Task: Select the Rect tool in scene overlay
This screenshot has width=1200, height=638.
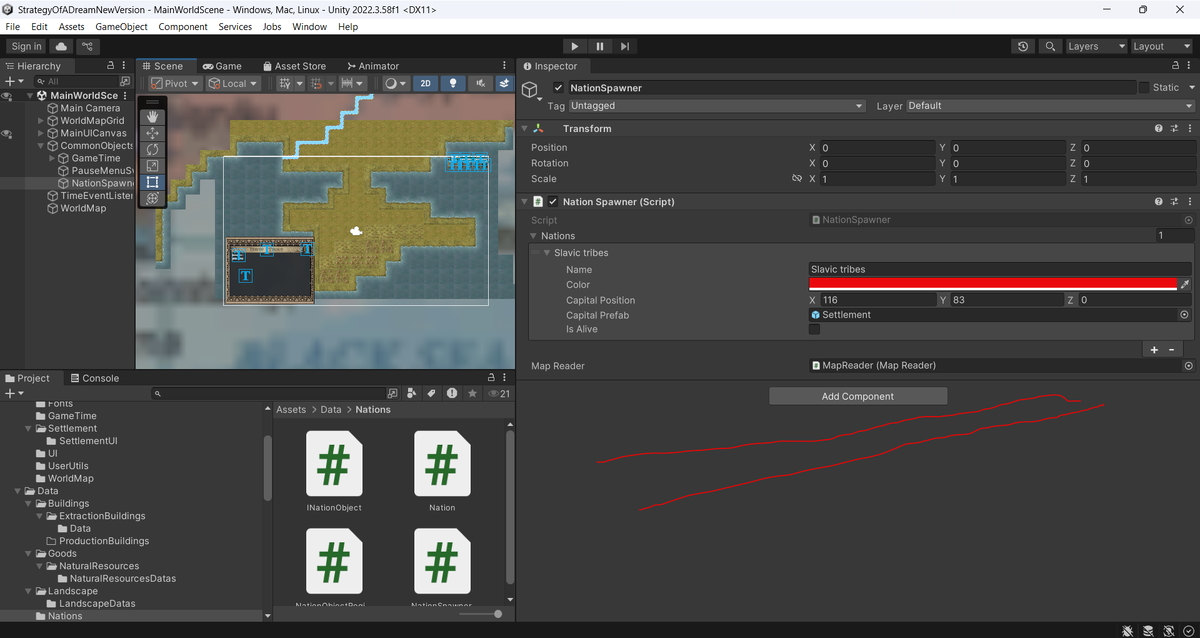Action: [152, 183]
